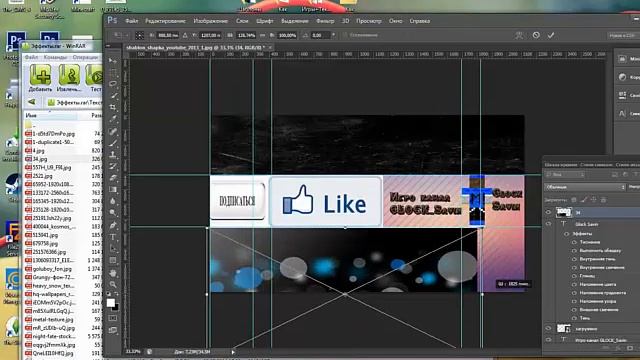Viewport: 640px width, 360px height.
Task: Toggle Тень effect visibility
Action: tap(574, 318)
